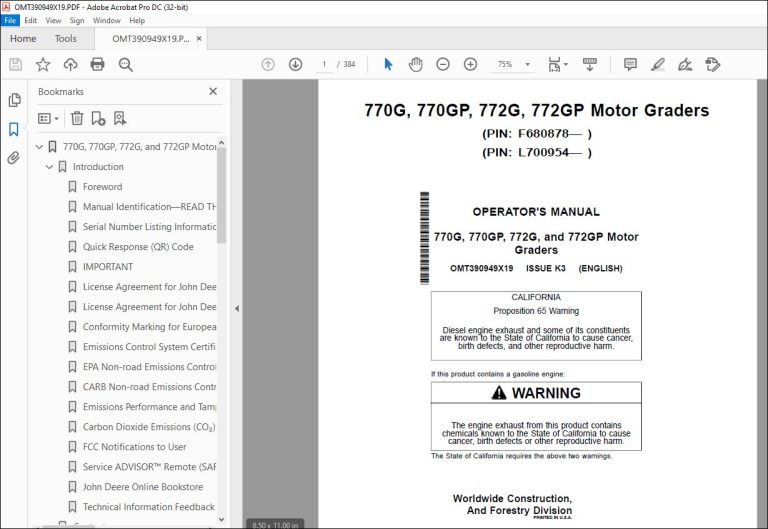Open Quick Response (QR) Code bookmark
The height and width of the screenshot is (529, 768).
(138, 247)
